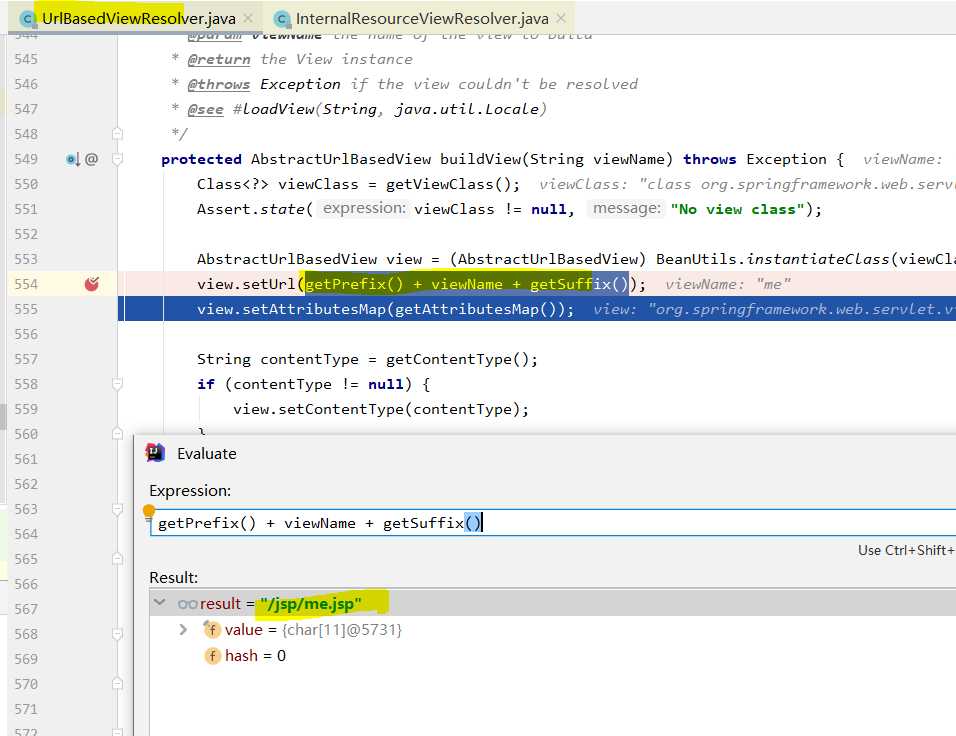The image size is (956, 736).
Task: Switch to UrlBasedViewResolver.java tab
Action: click(138, 18)
